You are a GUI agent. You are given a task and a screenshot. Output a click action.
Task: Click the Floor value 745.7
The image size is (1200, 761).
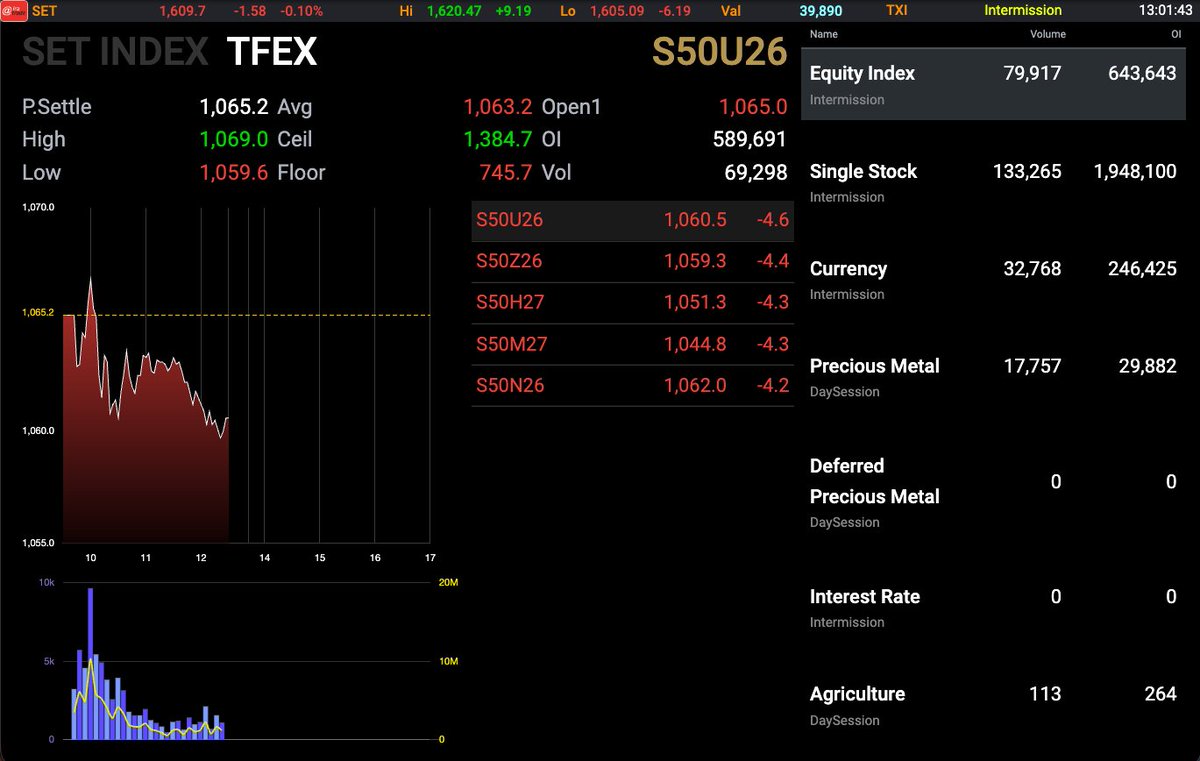(506, 172)
